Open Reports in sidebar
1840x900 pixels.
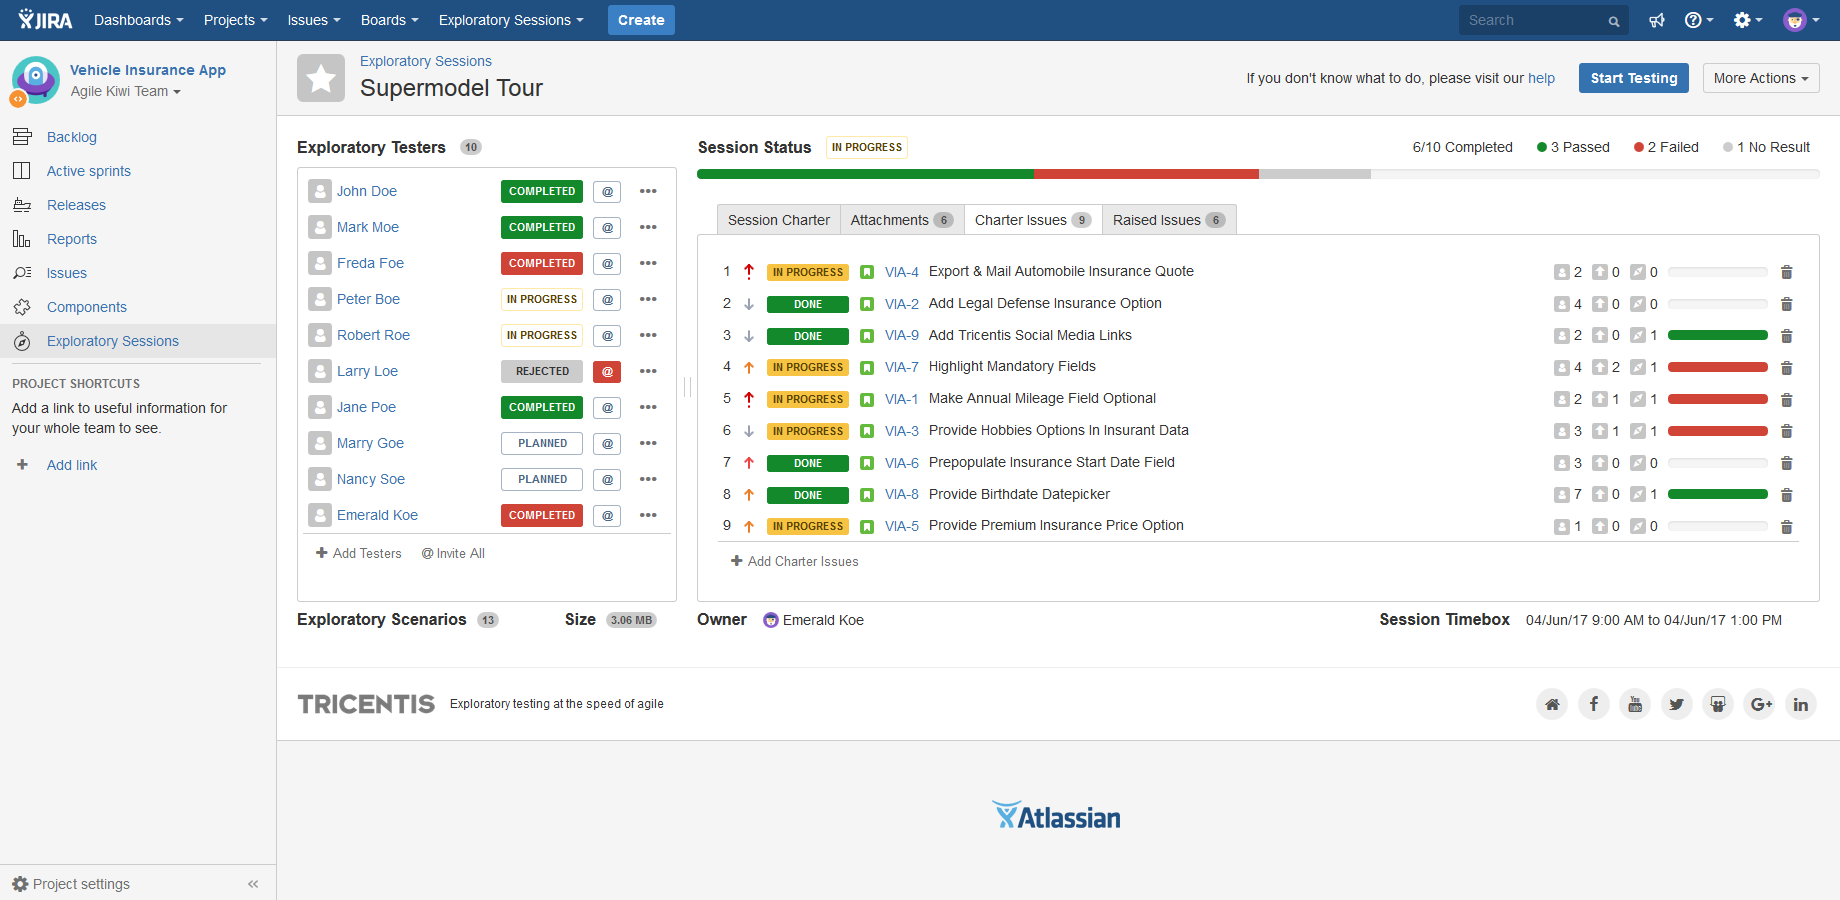coord(72,239)
